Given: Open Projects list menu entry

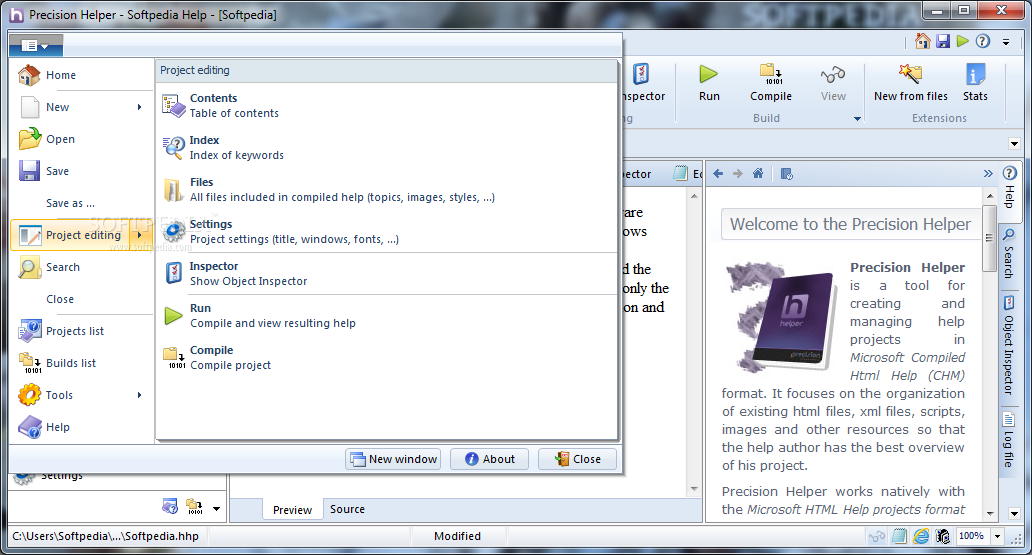Looking at the screenshot, I should pyautogui.click(x=82, y=331).
